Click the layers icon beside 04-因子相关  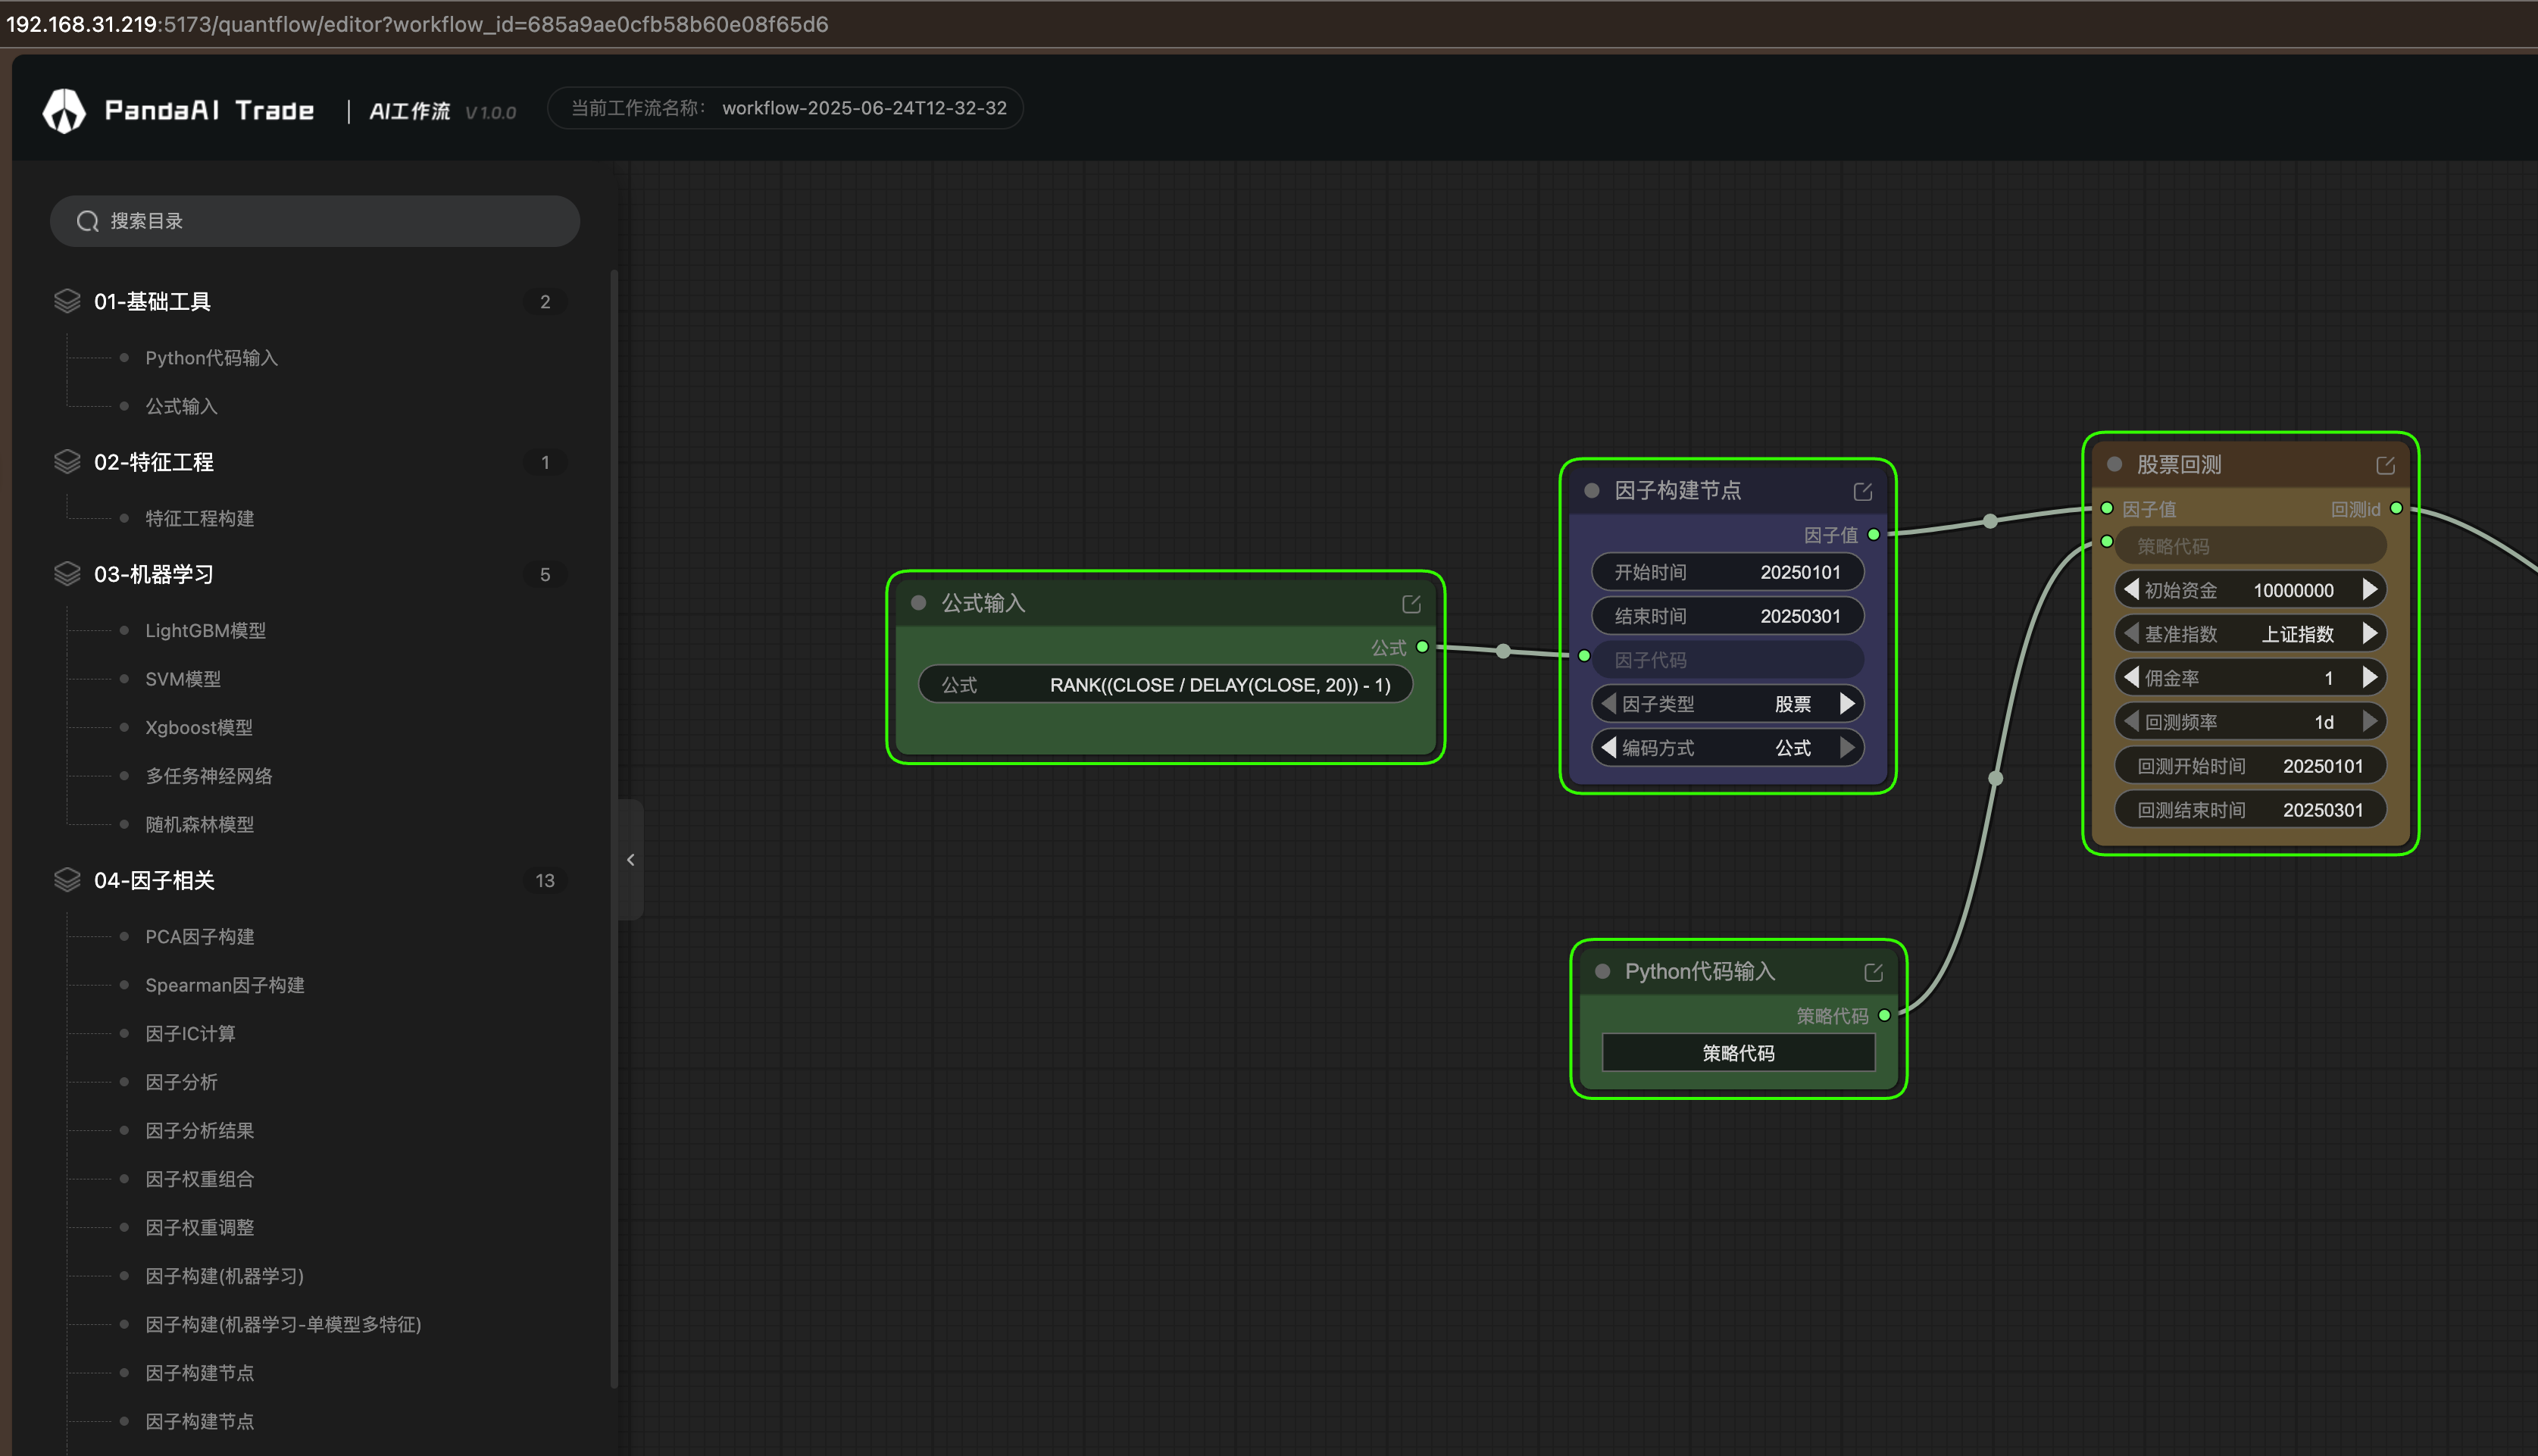coord(67,880)
